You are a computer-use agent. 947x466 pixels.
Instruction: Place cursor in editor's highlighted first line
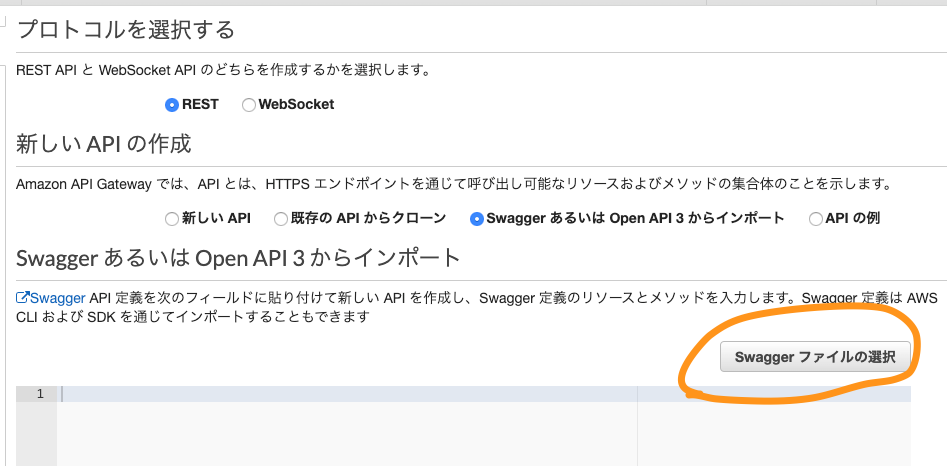(484, 394)
